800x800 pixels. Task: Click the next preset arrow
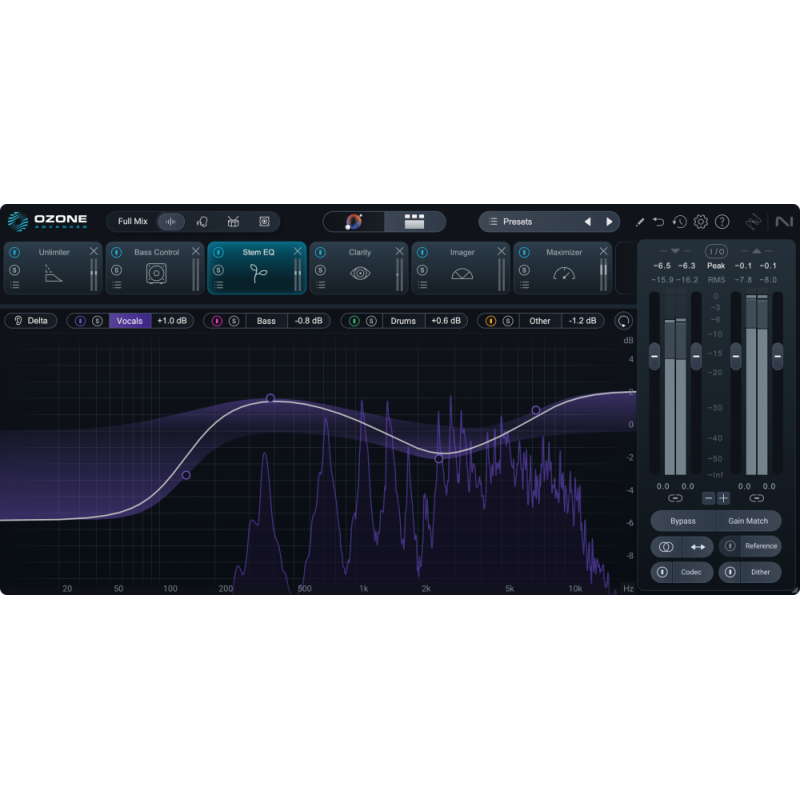pyautogui.click(x=610, y=221)
